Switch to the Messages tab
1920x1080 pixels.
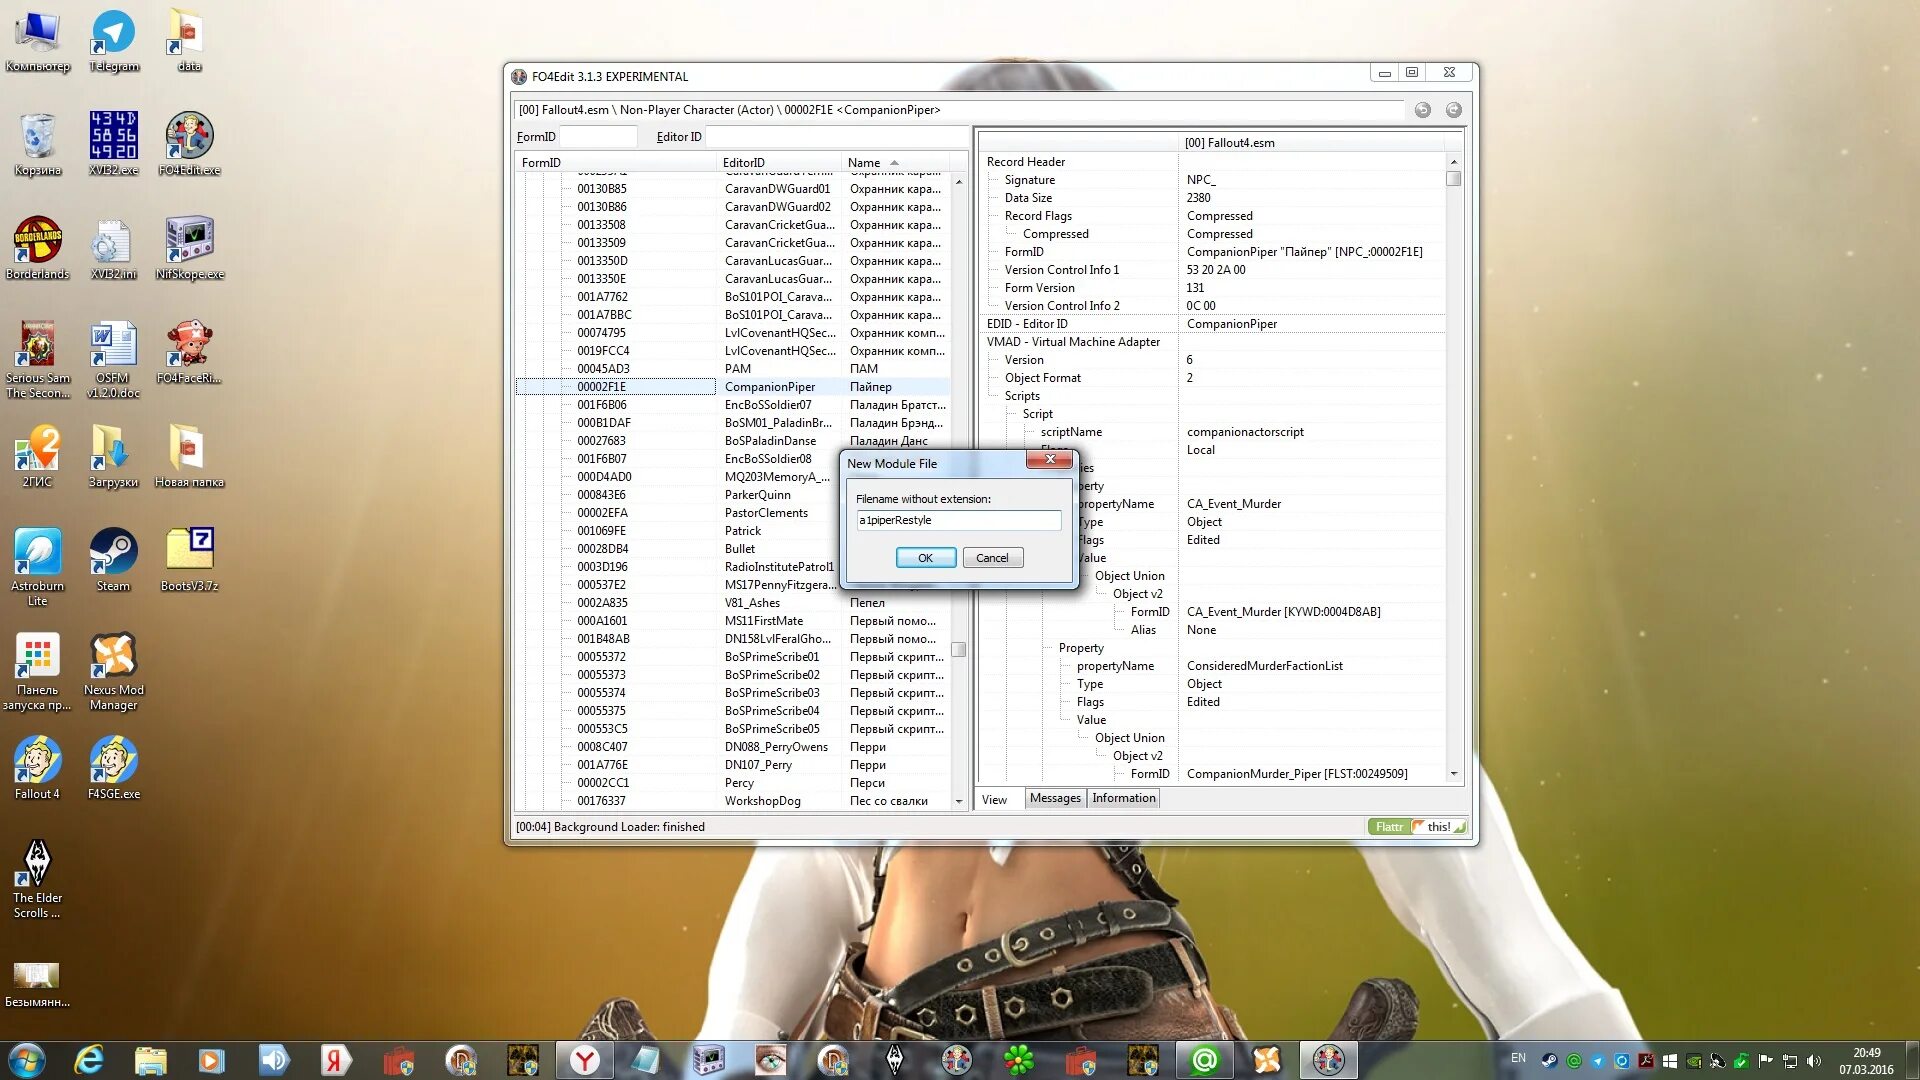[x=1055, y=798]
